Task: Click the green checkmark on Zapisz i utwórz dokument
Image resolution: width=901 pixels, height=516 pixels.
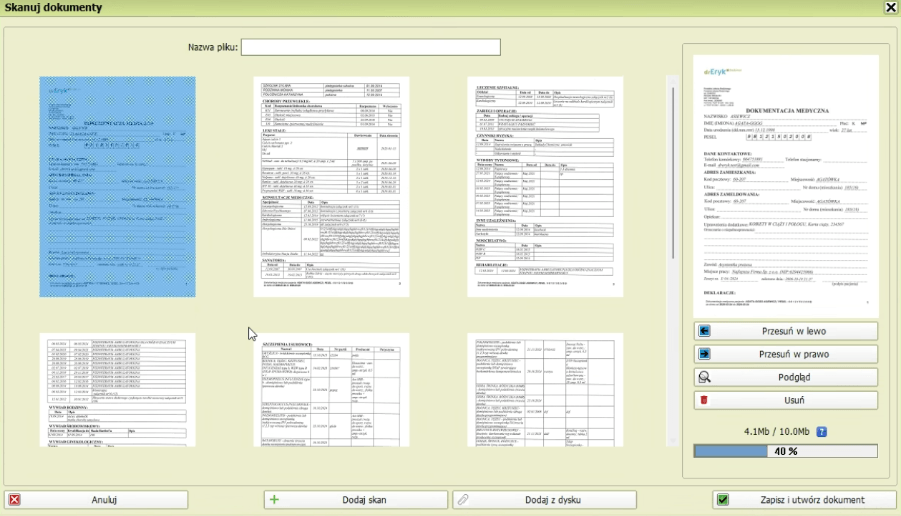Action: pos(723,499)
